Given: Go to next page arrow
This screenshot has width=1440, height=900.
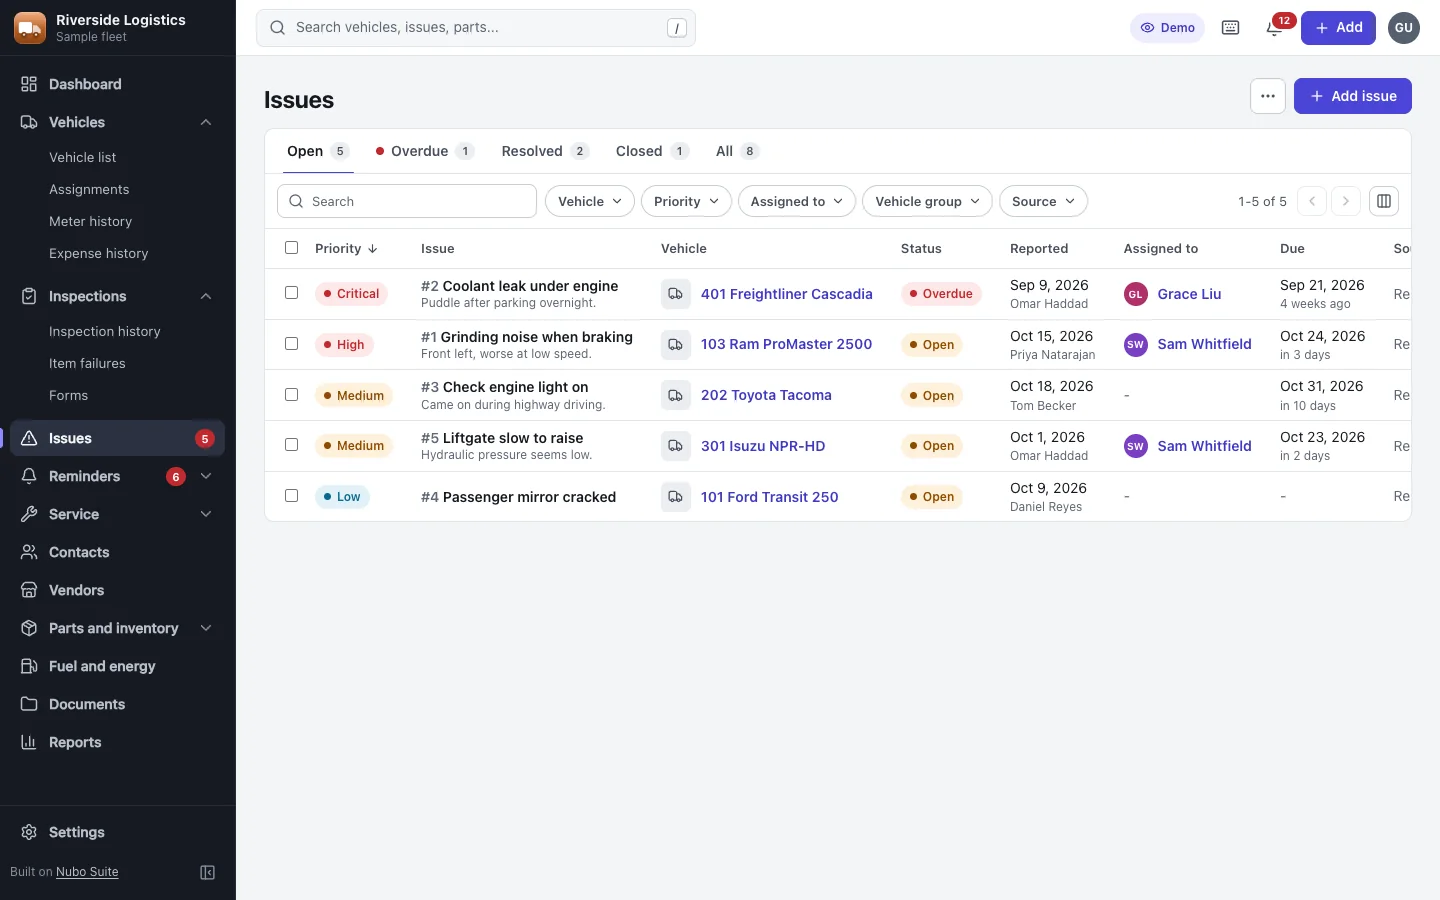Looking at the screenshot, I should pos(1346,201).
